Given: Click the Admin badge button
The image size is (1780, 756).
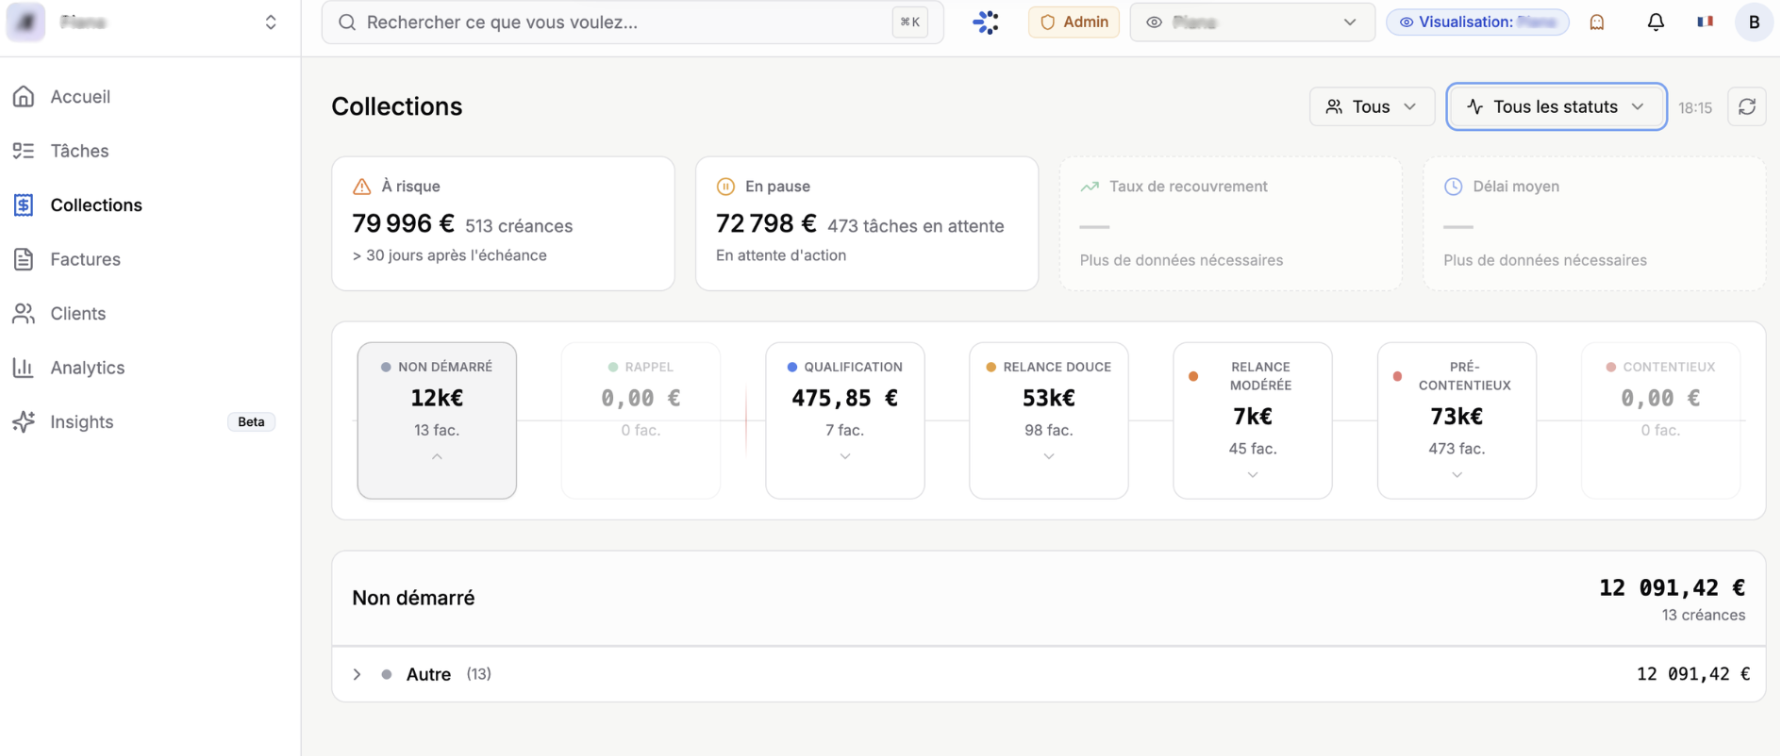Looking at the screenshot, I should 1073,22.
